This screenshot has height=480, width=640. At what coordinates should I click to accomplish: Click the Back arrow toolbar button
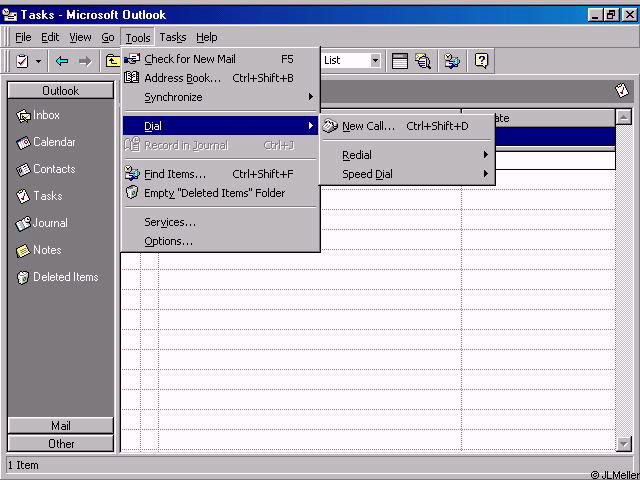coord(62,61)
